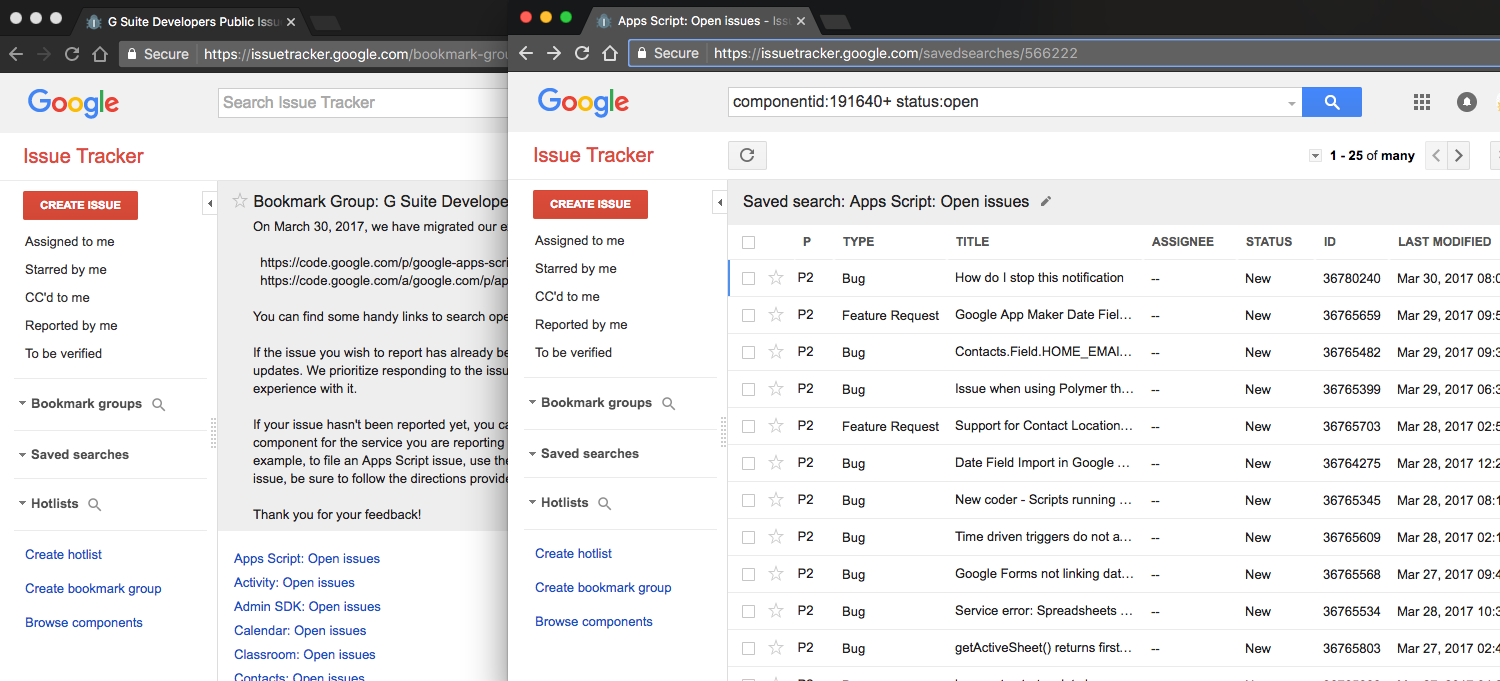Click home button in front browser window
Image resolution: width=1500 pixels, height=681 pixels.
[x=610, y=53]
